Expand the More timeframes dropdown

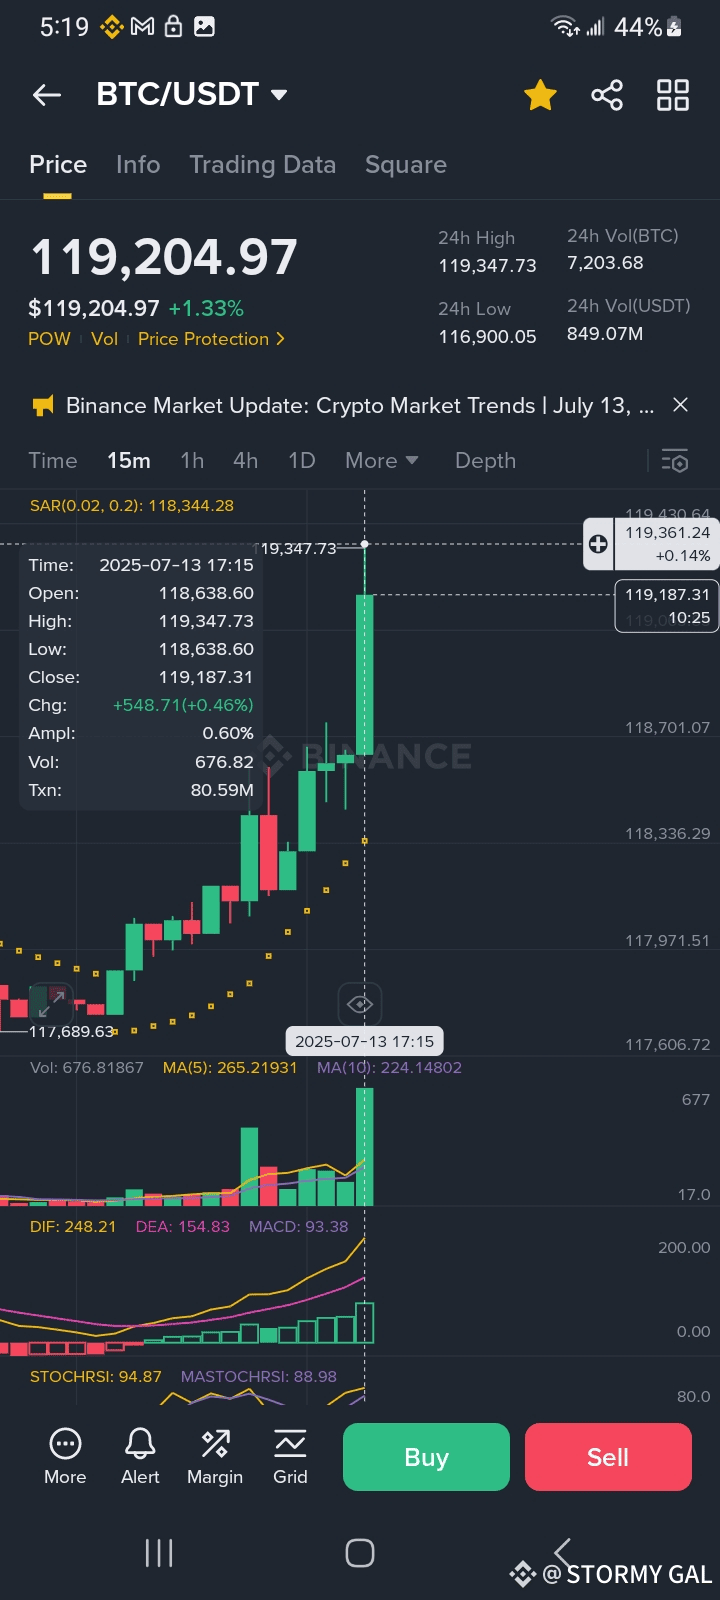tap(381, 460)
